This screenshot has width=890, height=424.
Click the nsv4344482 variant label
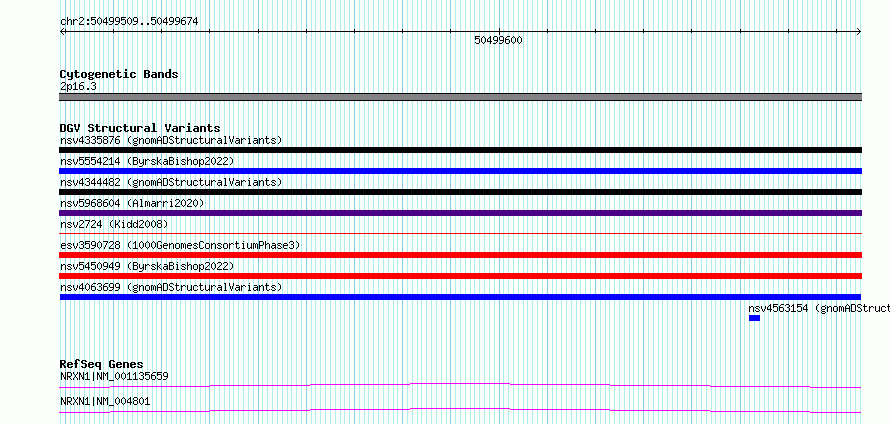171,182
